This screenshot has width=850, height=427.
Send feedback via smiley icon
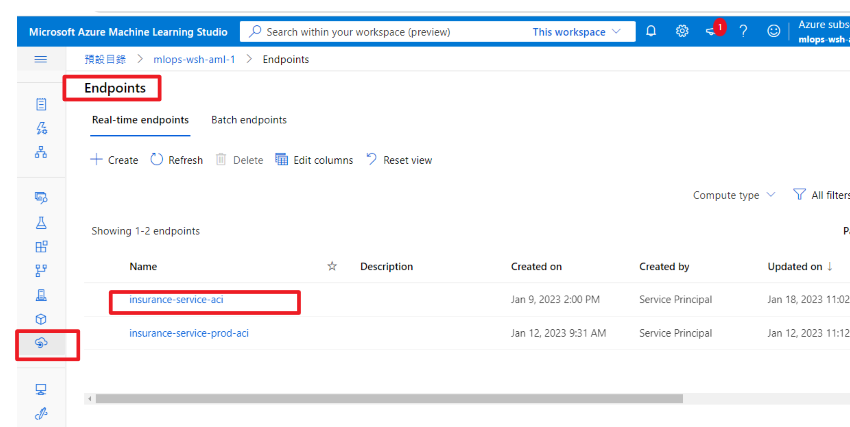774,31
